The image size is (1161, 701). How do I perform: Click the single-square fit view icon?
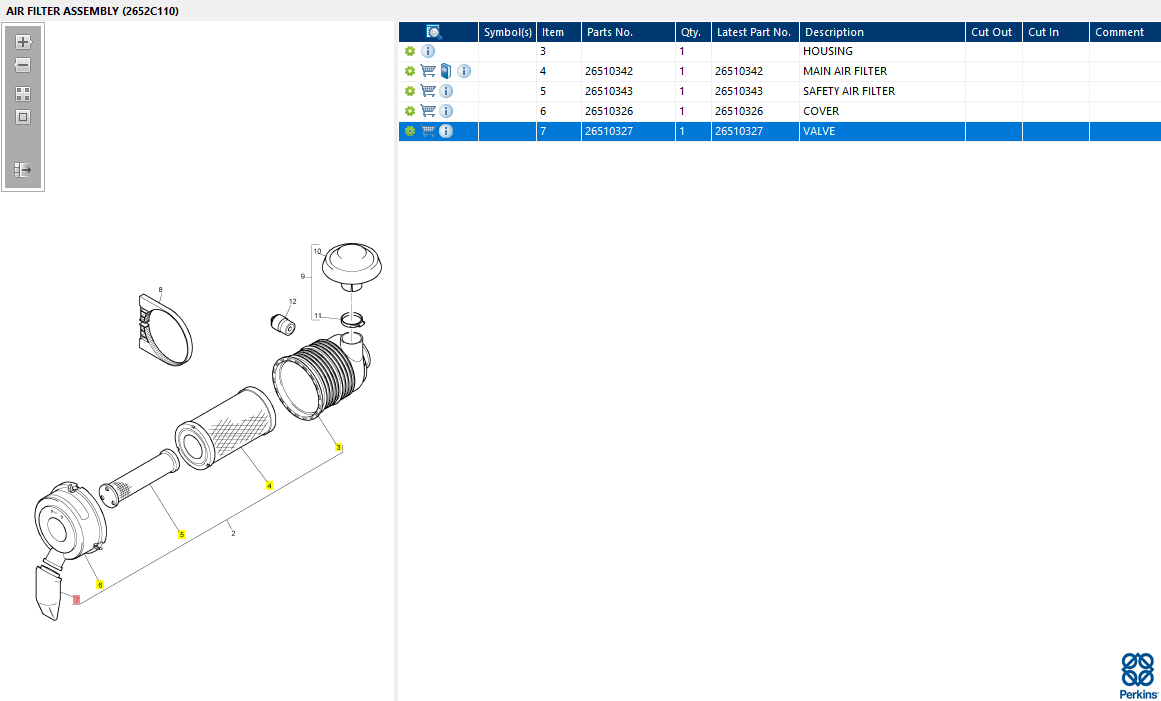pyautogui.click(x=23, y=117)
